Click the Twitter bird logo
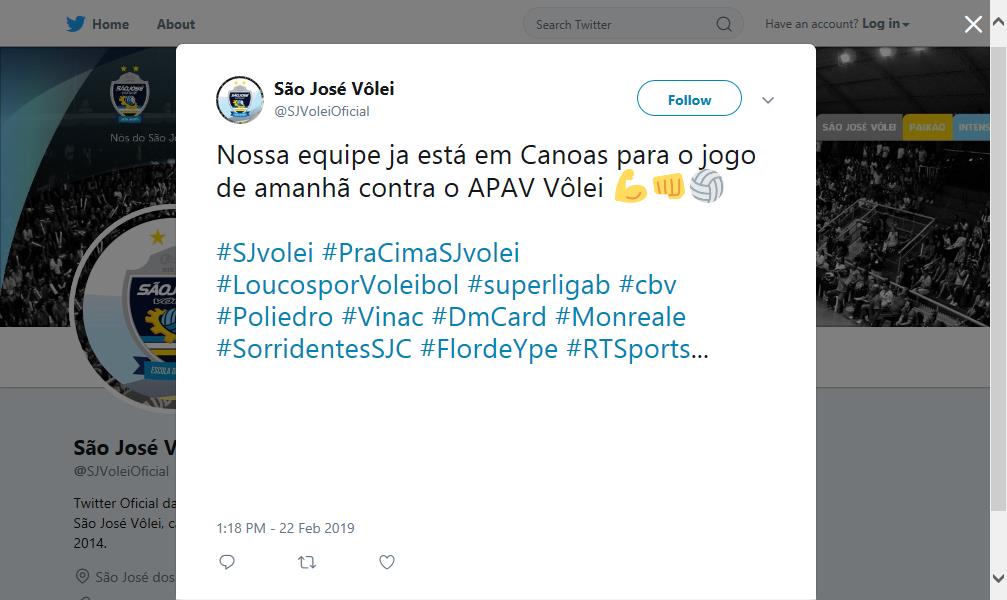This screenshot has width=1007, height=600. (75, 24)
